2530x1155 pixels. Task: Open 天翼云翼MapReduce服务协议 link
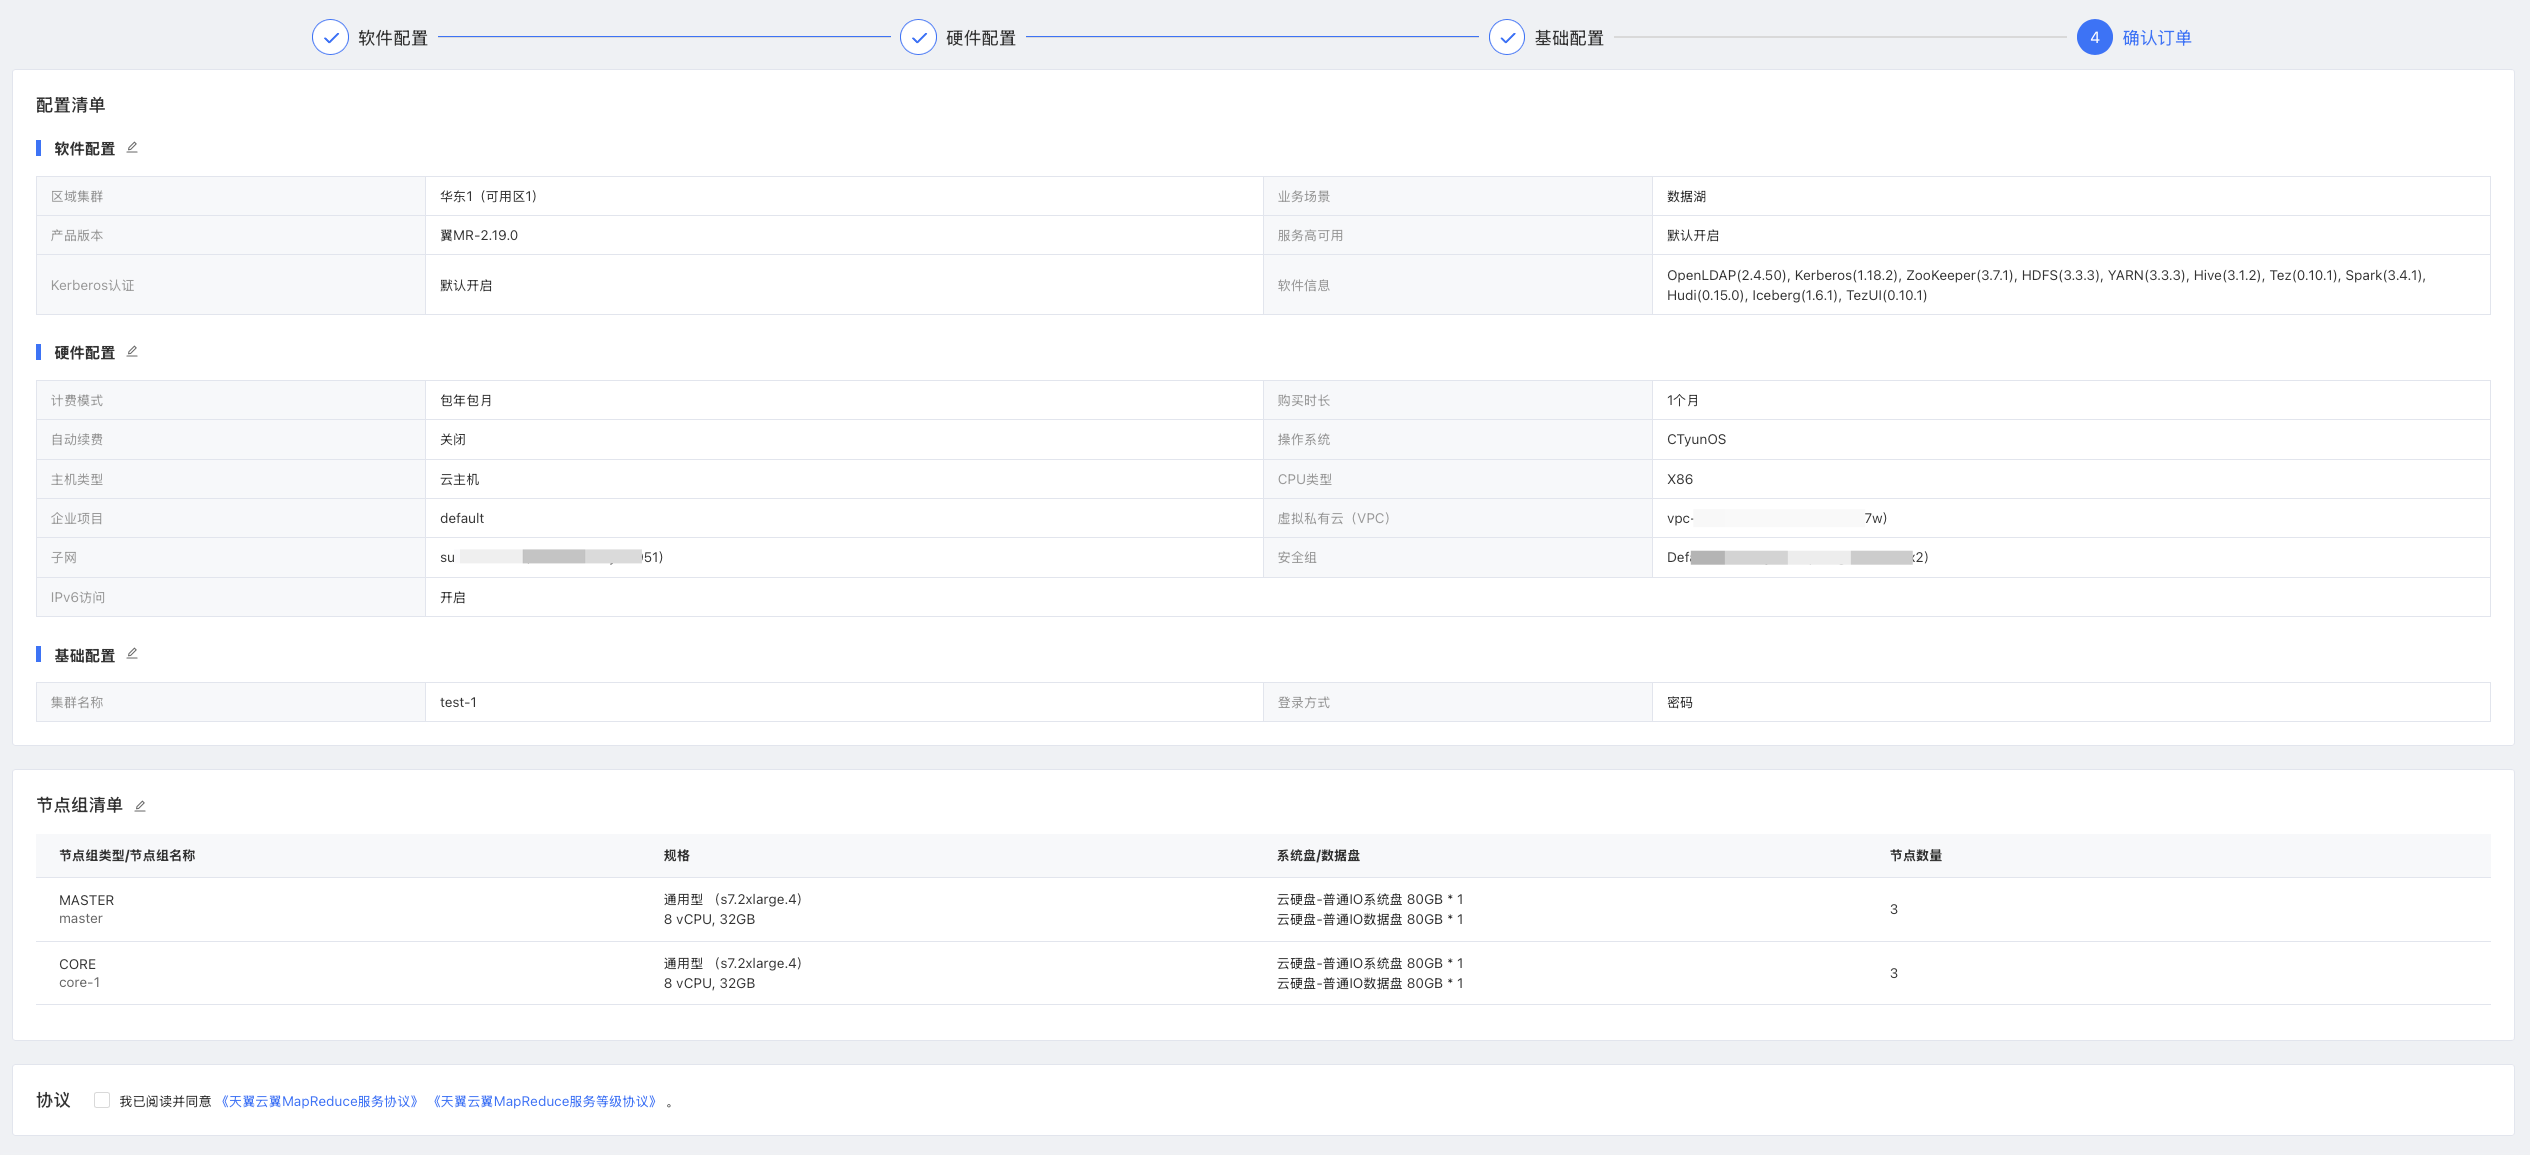click(x=320, y=1101)
